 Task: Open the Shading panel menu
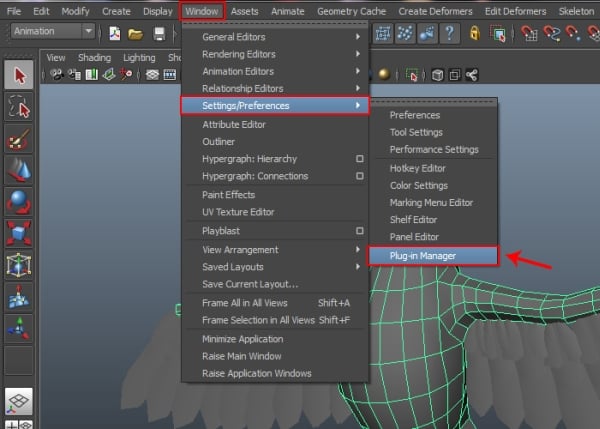pos(95,58)
